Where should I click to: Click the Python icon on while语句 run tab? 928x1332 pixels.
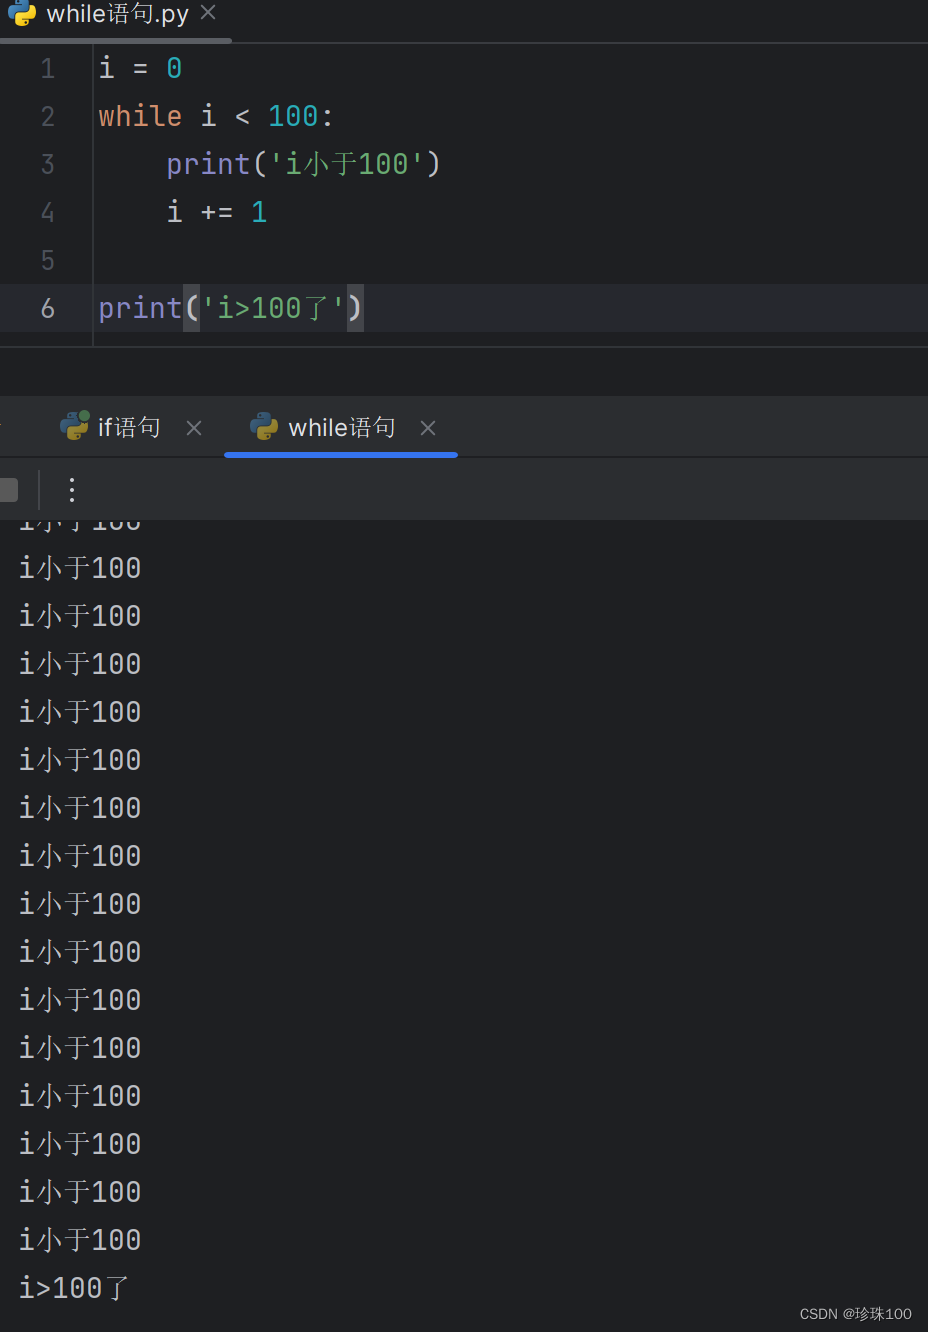point(264,426)
